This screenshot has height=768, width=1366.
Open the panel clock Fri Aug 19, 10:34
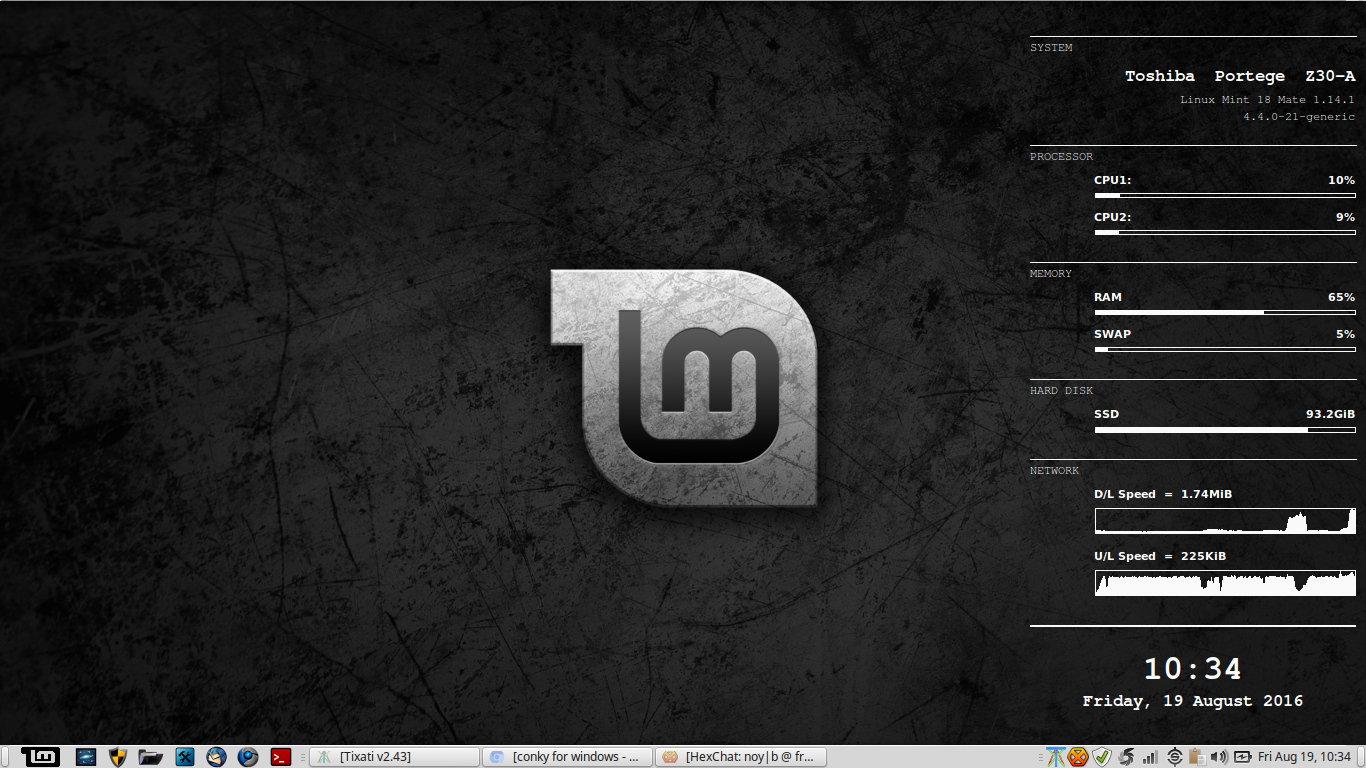[1304, 757]
